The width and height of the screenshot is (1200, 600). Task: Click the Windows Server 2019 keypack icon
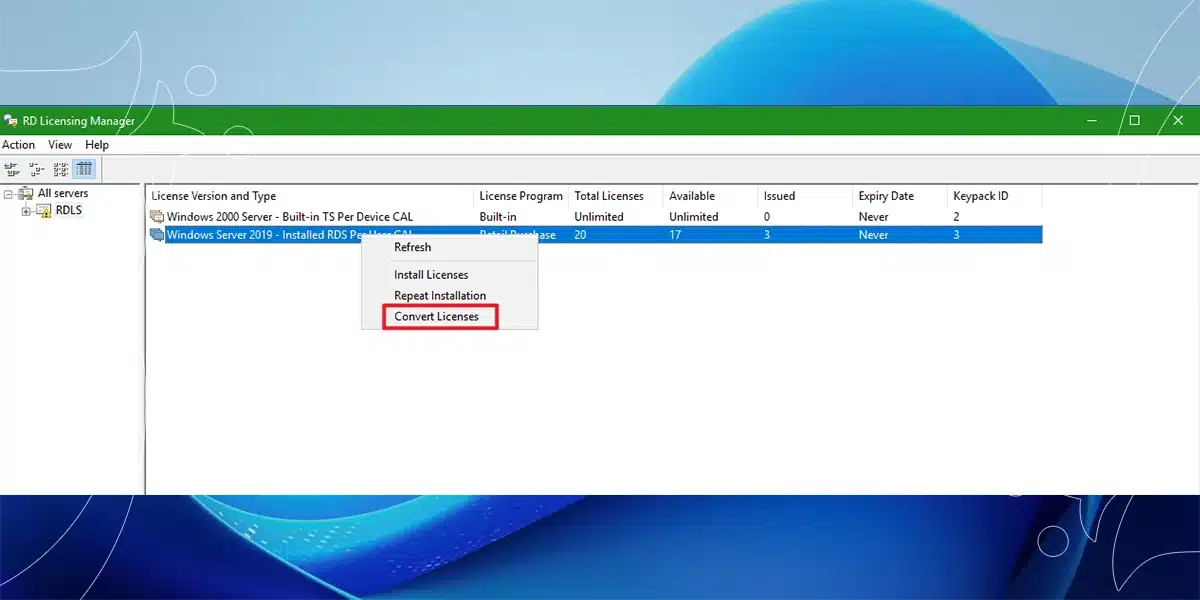[x=157, y=235]
